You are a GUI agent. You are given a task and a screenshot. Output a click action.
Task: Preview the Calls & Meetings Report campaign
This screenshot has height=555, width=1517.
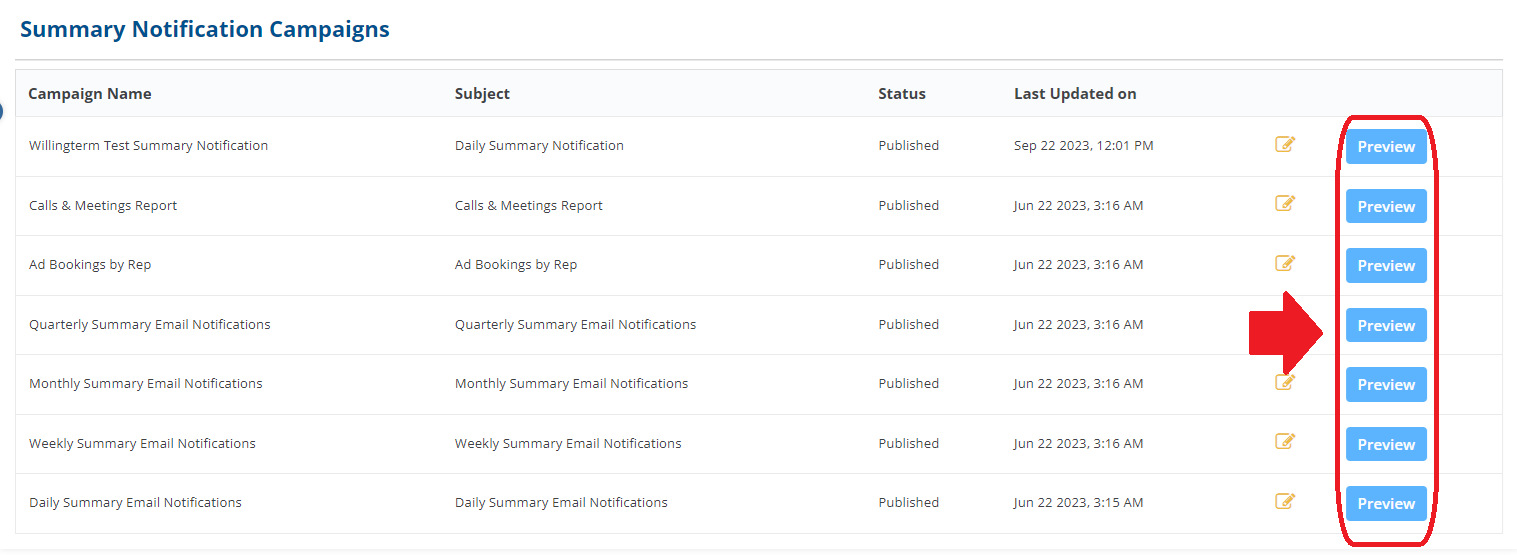coord(1386,206)
